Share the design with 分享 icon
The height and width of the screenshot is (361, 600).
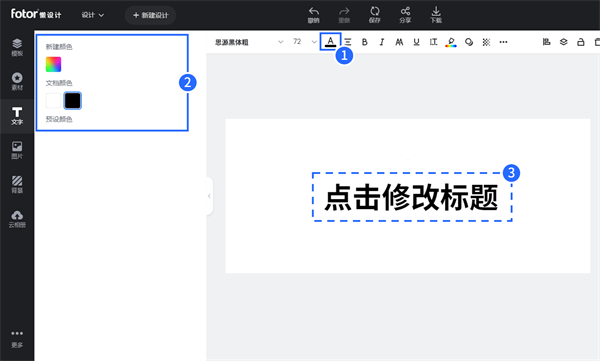point(405,15)
